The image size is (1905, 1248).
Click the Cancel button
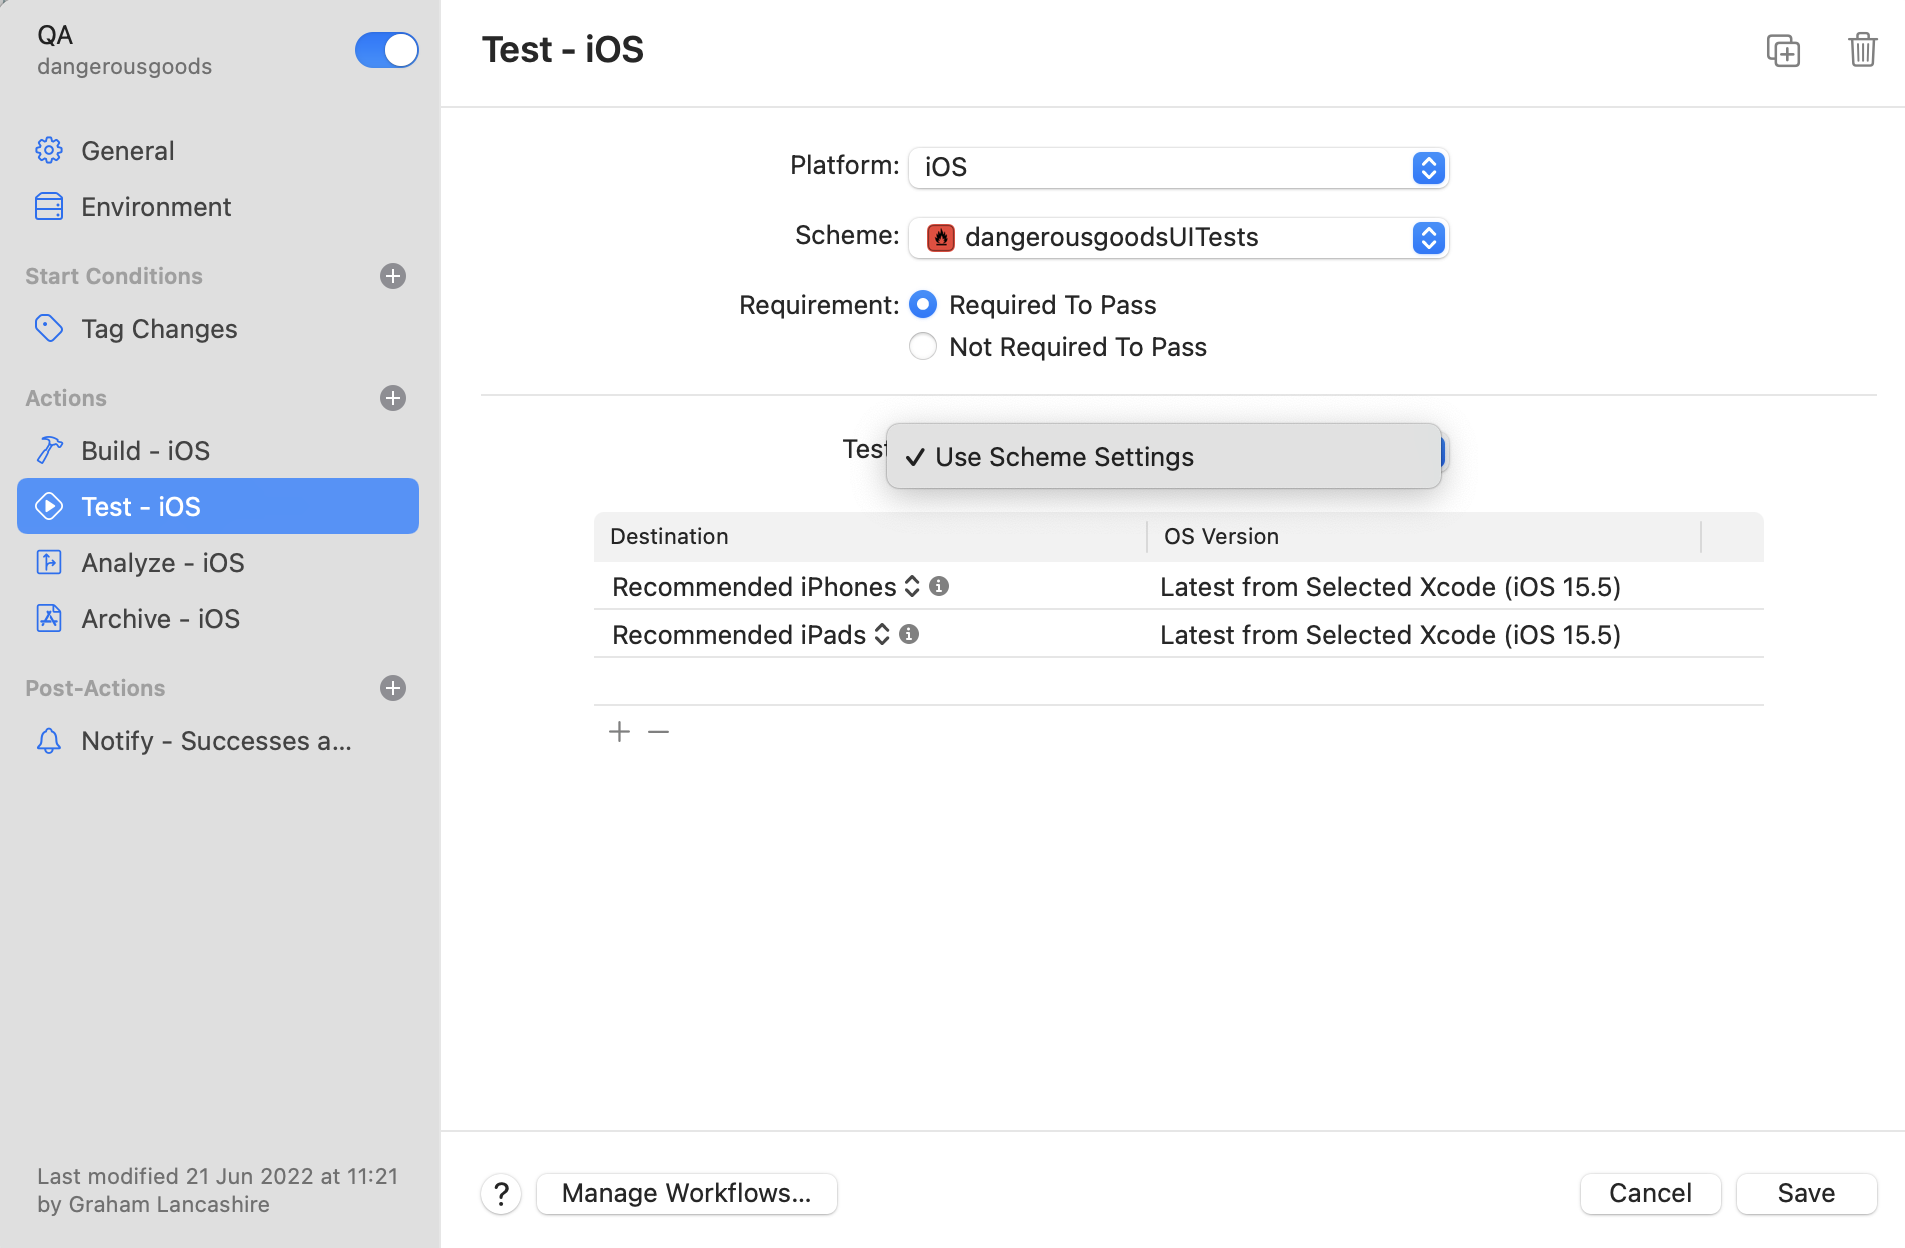coord(1650,1193)
